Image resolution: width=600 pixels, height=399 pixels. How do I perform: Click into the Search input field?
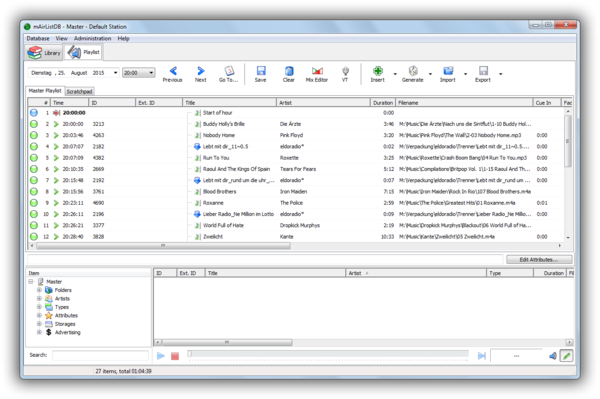(100, 355)
